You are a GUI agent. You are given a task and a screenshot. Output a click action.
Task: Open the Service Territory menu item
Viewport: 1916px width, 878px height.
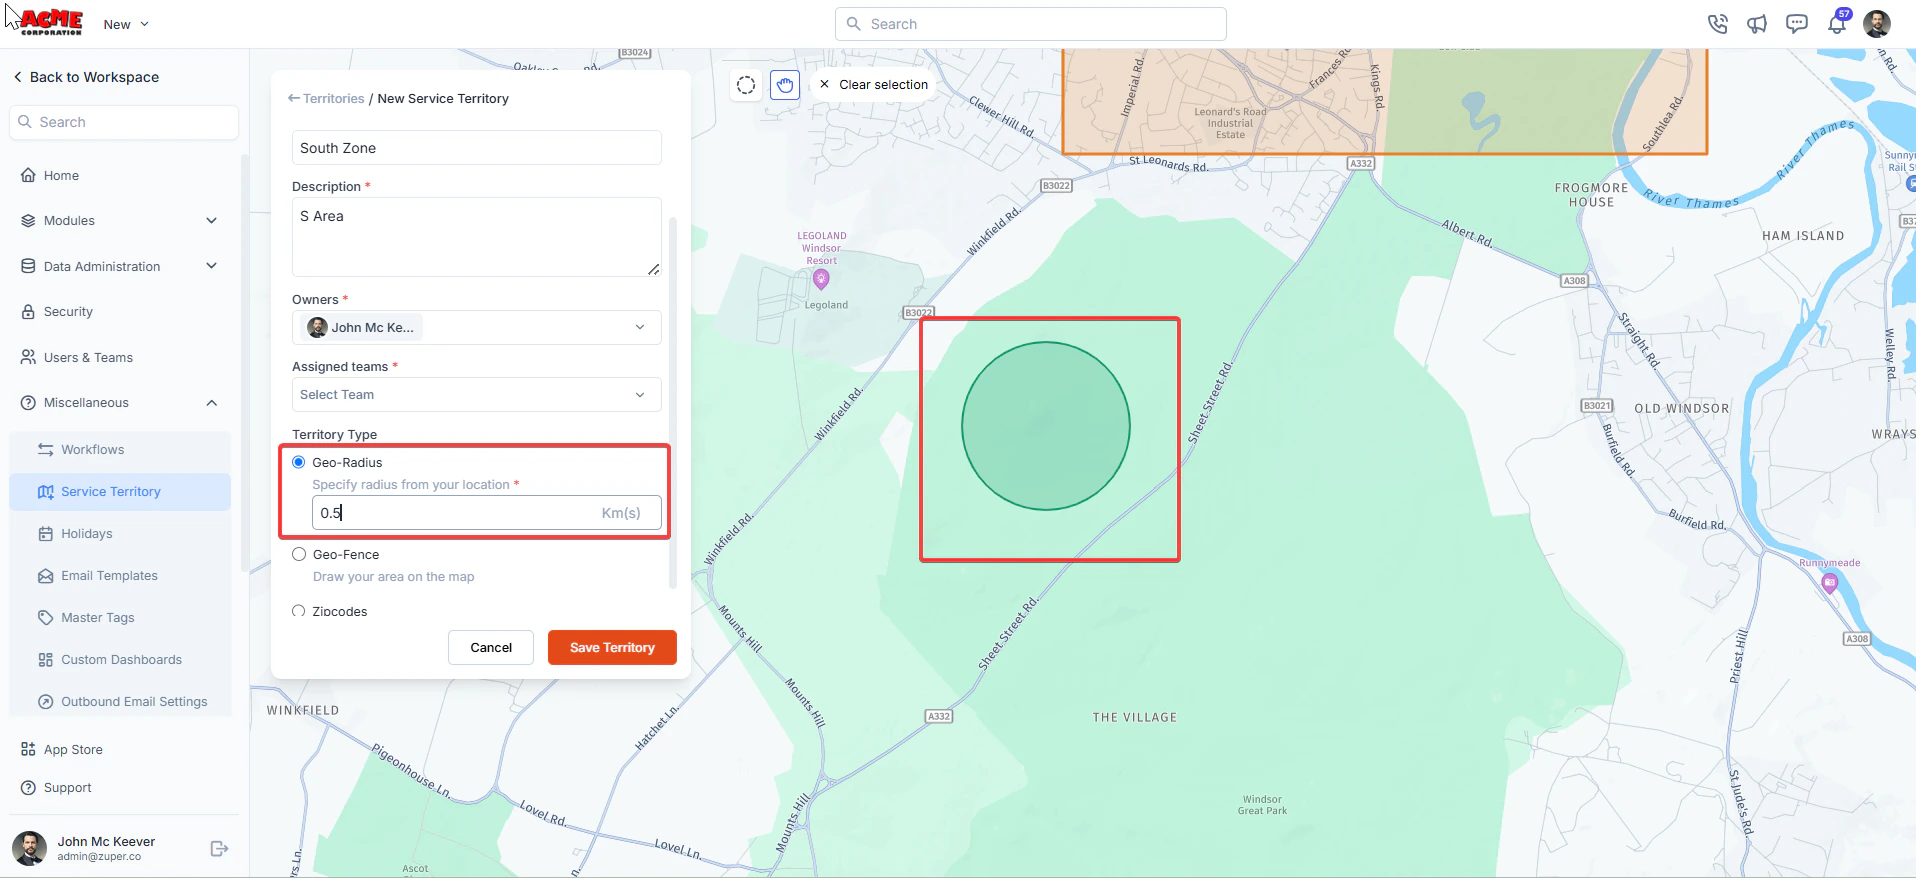coord(120,492)
